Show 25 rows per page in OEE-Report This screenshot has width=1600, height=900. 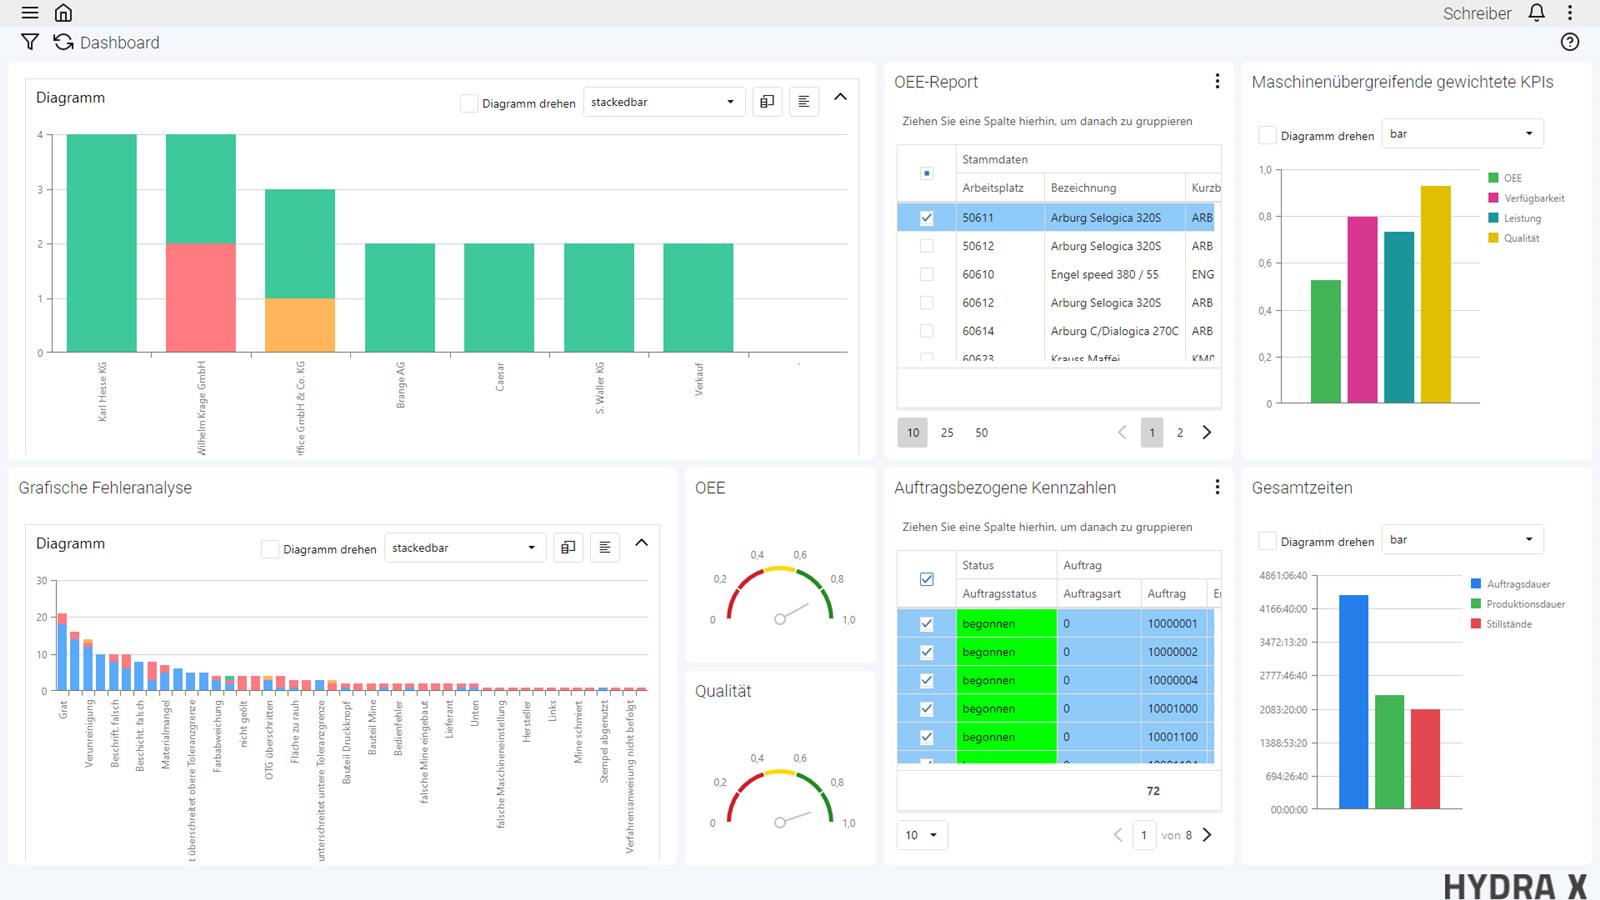point(947,432)
